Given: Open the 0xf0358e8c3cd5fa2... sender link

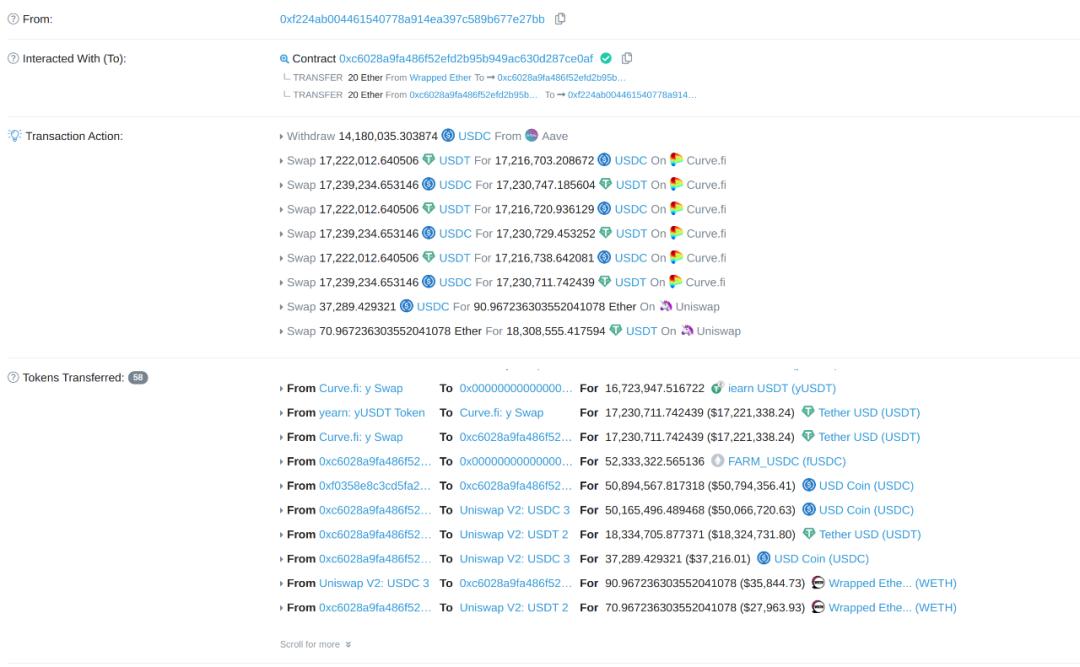Looking at the screenshot, I should 375,485.
